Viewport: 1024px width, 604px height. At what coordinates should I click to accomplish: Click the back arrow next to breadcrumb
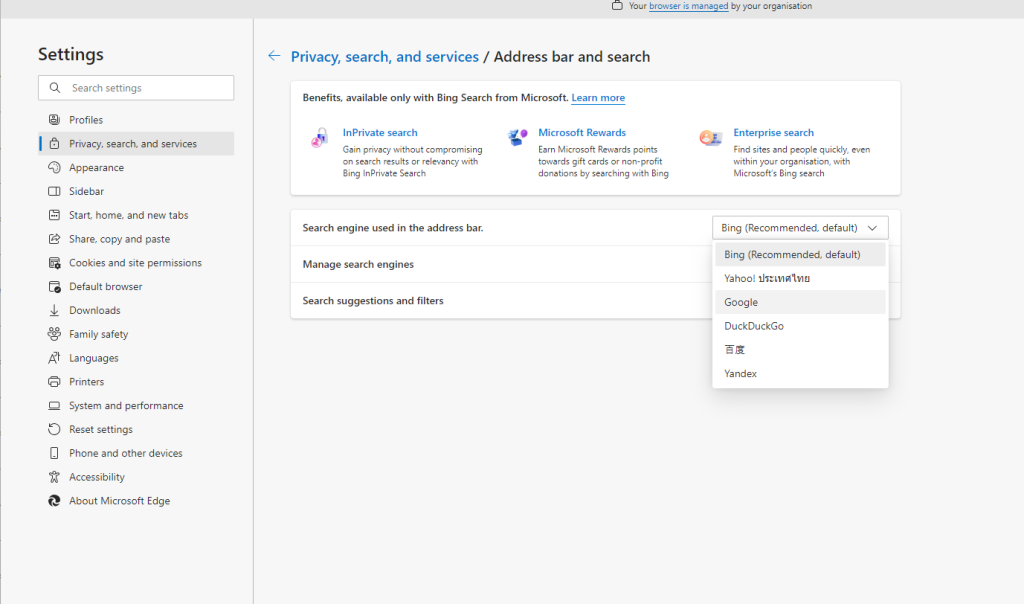(274, 56)
